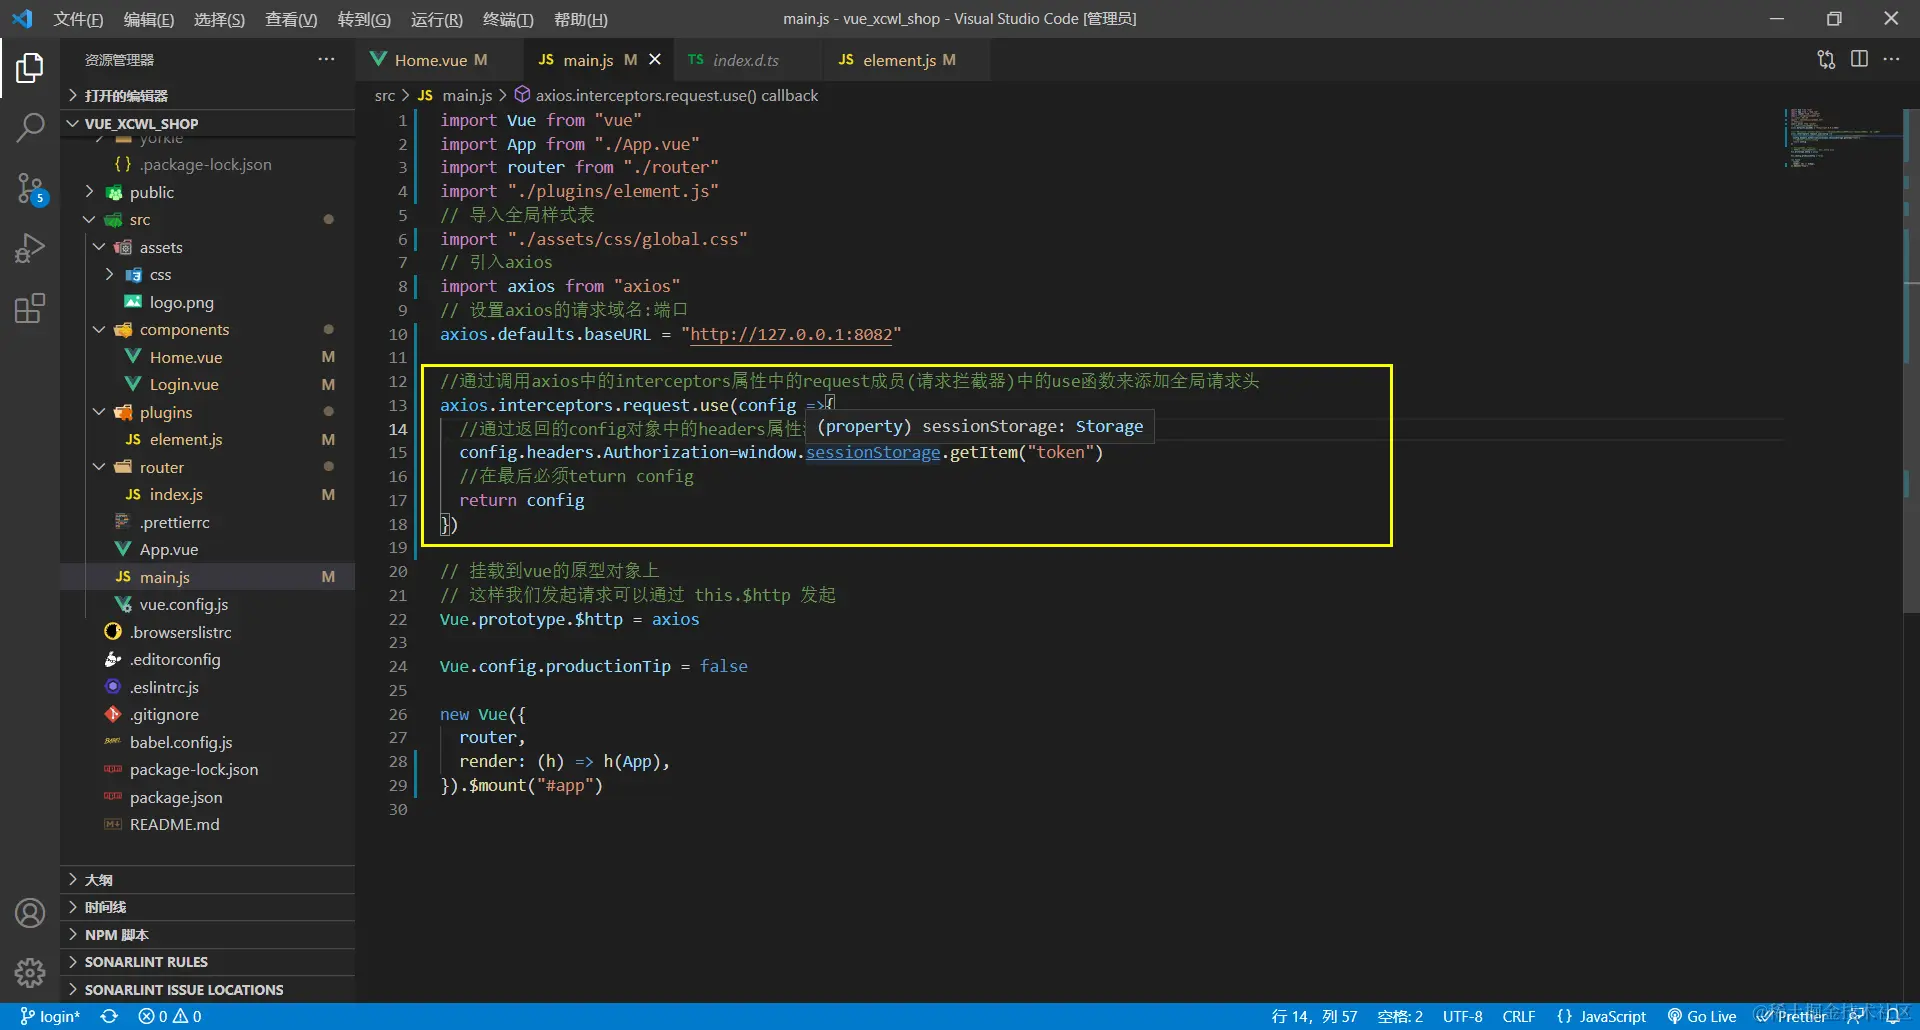Expand the public folder
1920x1030 pixels.
[151, 192]
